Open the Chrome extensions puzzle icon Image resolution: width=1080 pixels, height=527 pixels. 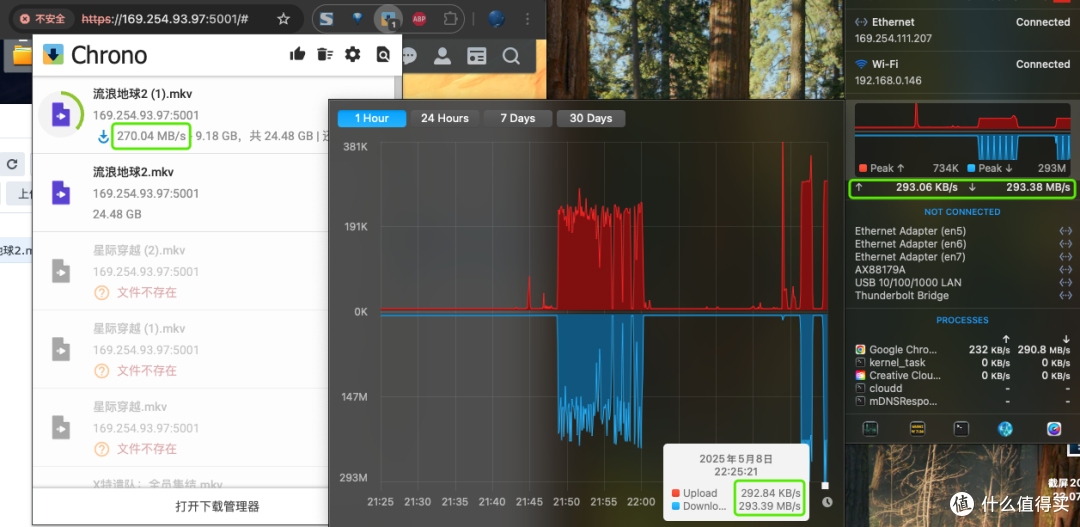click(450, 19)
